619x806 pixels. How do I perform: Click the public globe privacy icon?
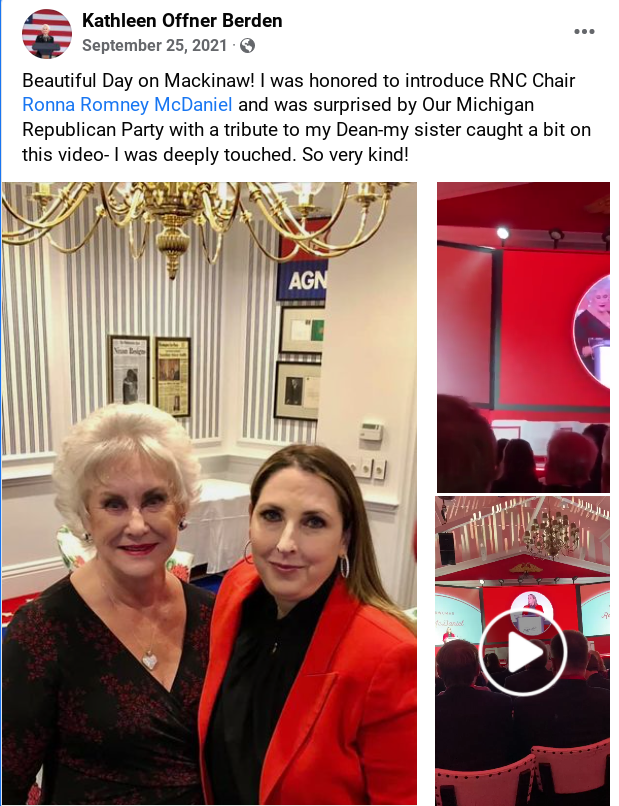(x=247, y=46)
